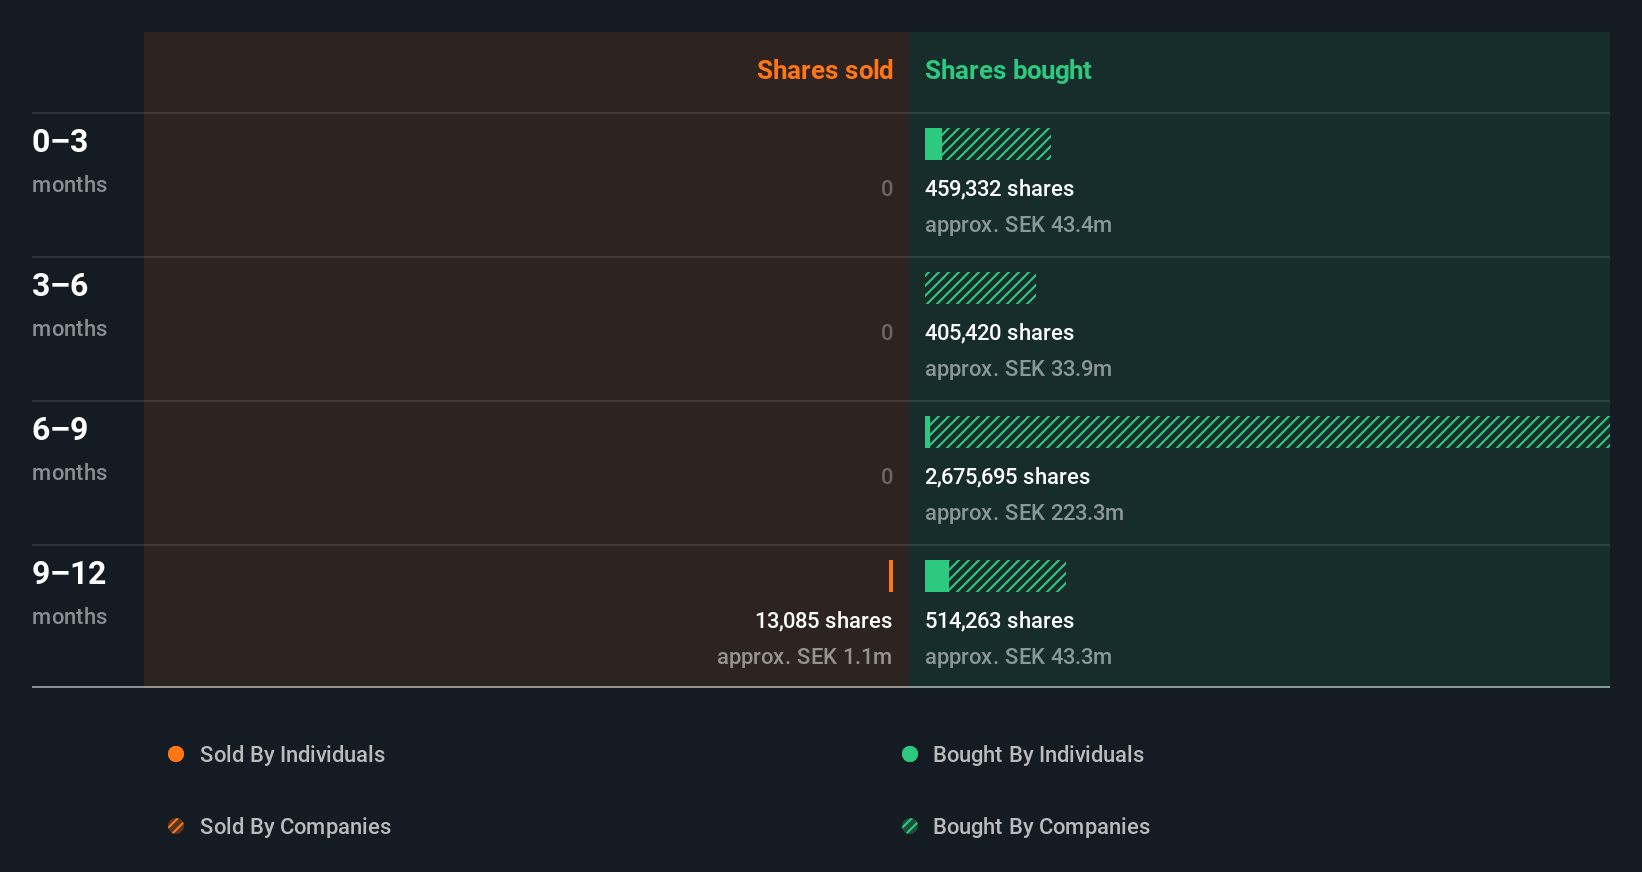The image size is (1642, 872).
Task: Click the Shares sold column header
Action: pyautogui.click(x=825, y=70)
